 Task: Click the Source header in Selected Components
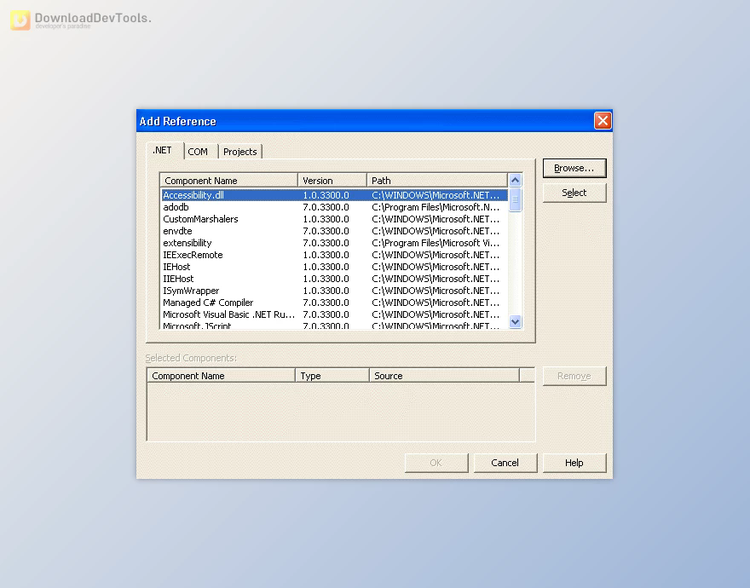point(444,376)
